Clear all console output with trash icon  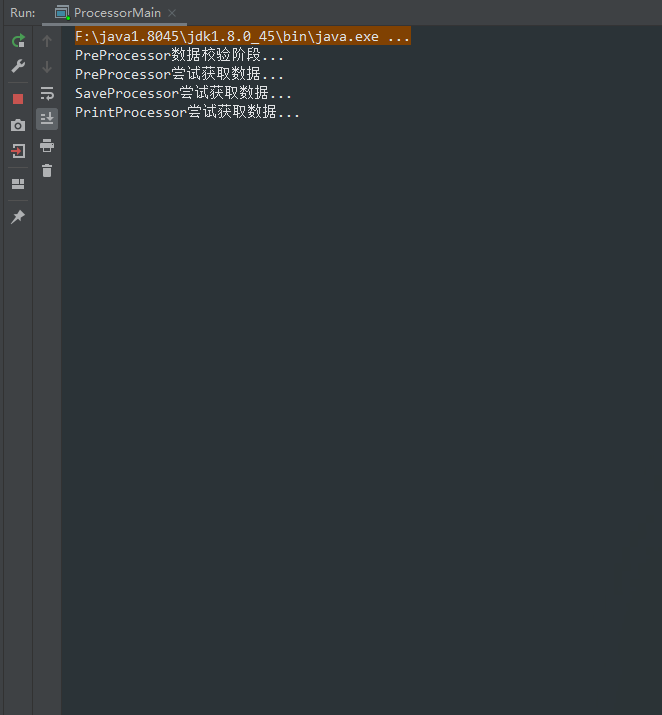(47, 171)
